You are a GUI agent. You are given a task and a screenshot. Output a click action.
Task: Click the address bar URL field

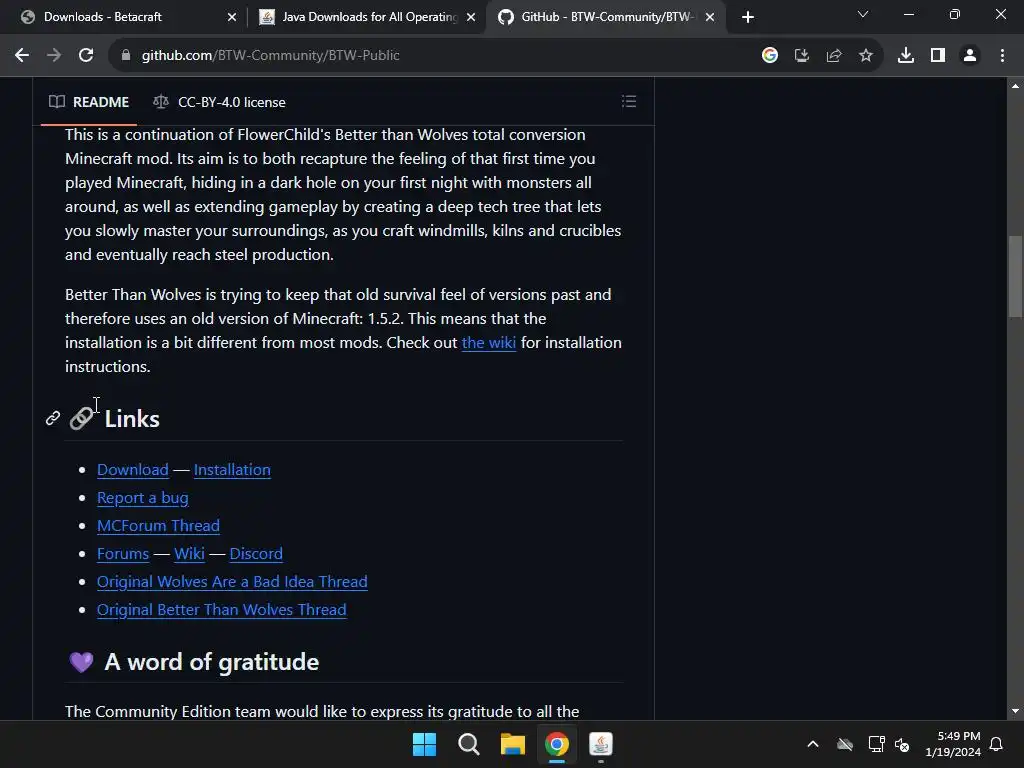click(x=431, y=56)
